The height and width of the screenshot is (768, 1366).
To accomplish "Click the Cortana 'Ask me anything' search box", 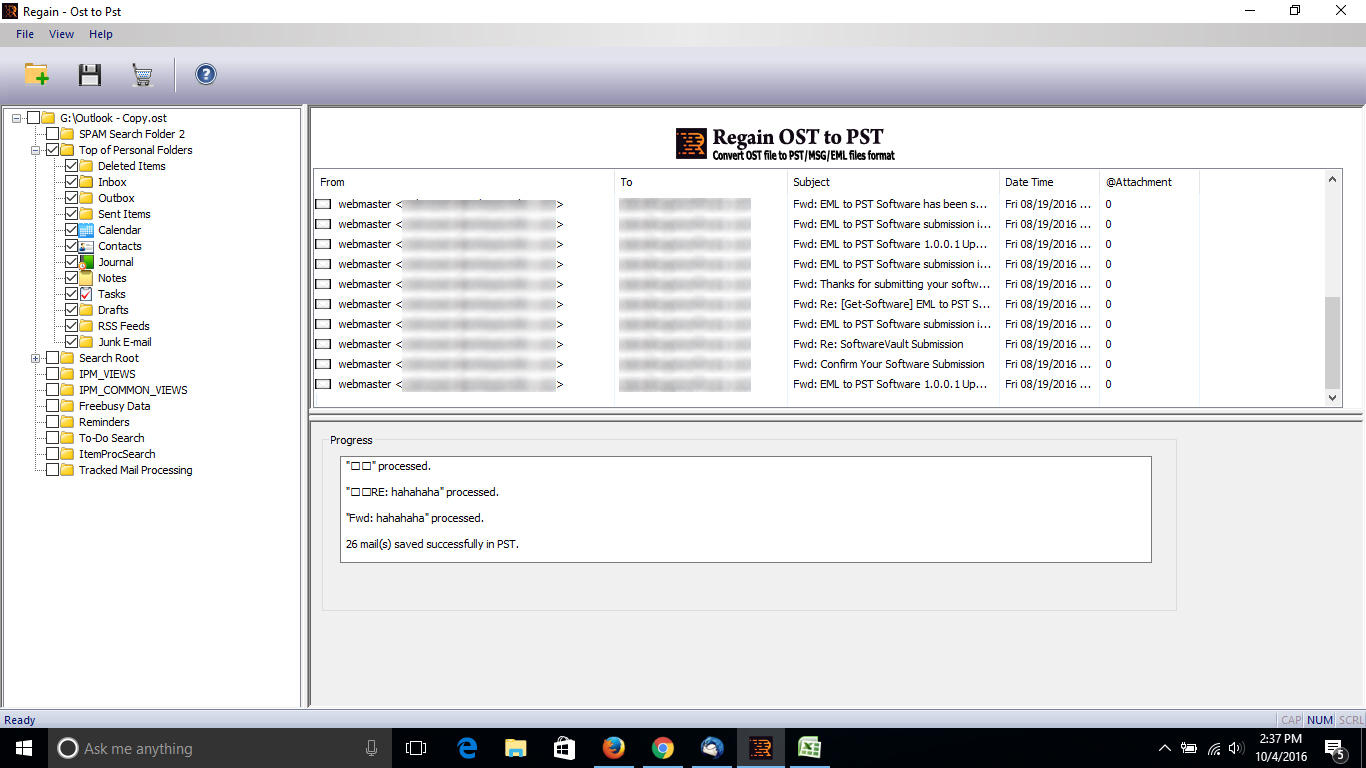I will [x=220, y=748].
